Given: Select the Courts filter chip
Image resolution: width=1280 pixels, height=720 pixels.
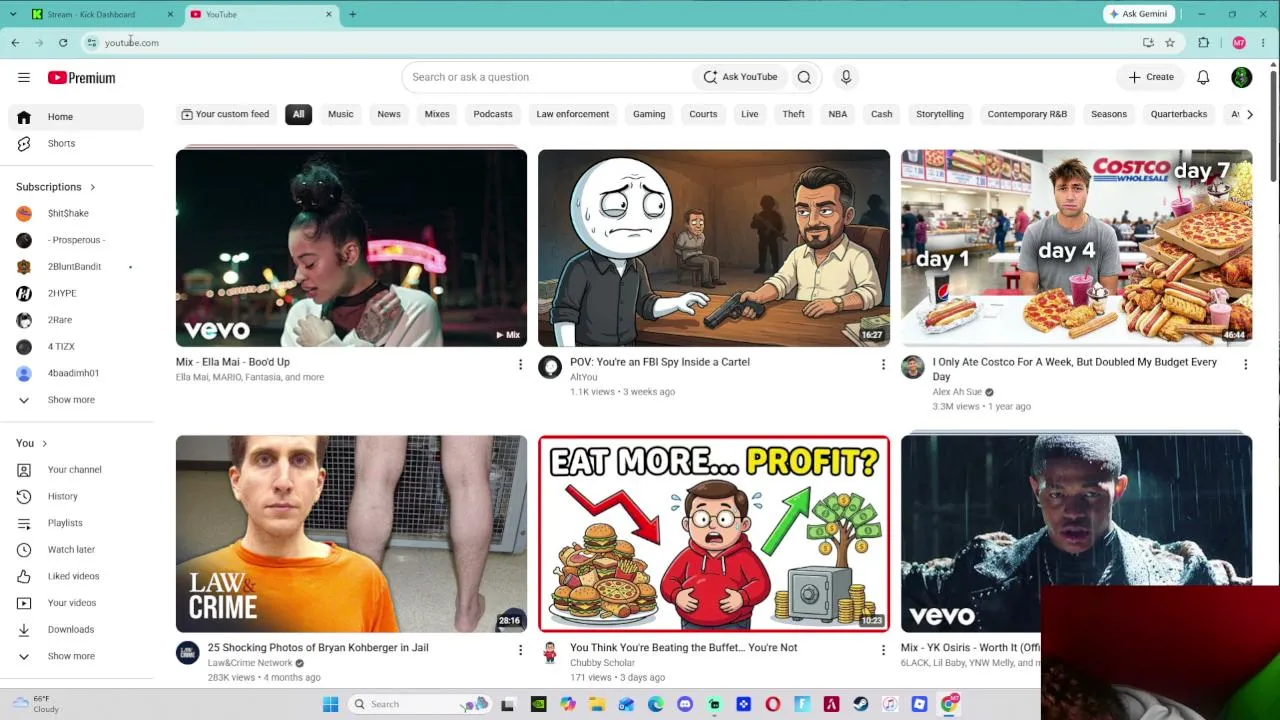Looking at the screenshot, I should point(703,114).
